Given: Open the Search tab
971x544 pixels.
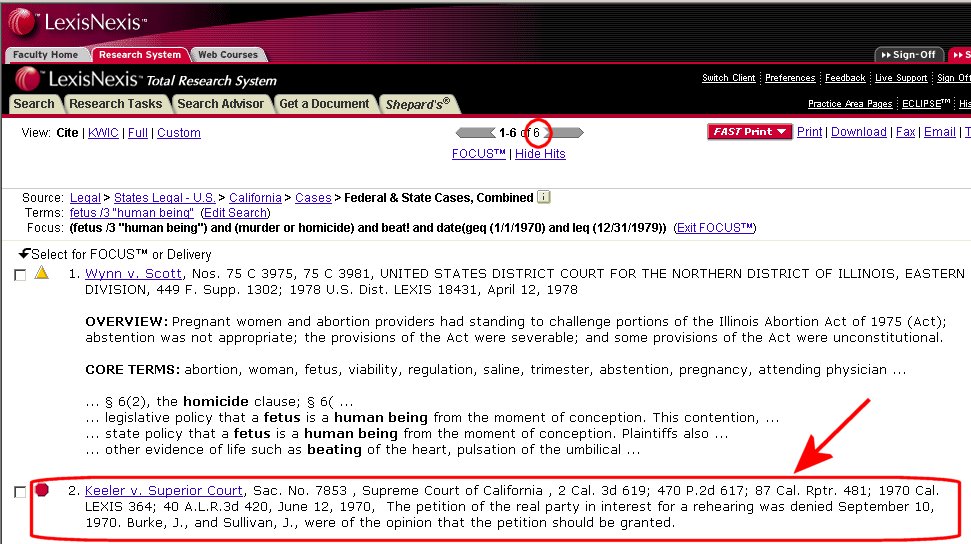Looking at the screenshot, I should [34, 103].
